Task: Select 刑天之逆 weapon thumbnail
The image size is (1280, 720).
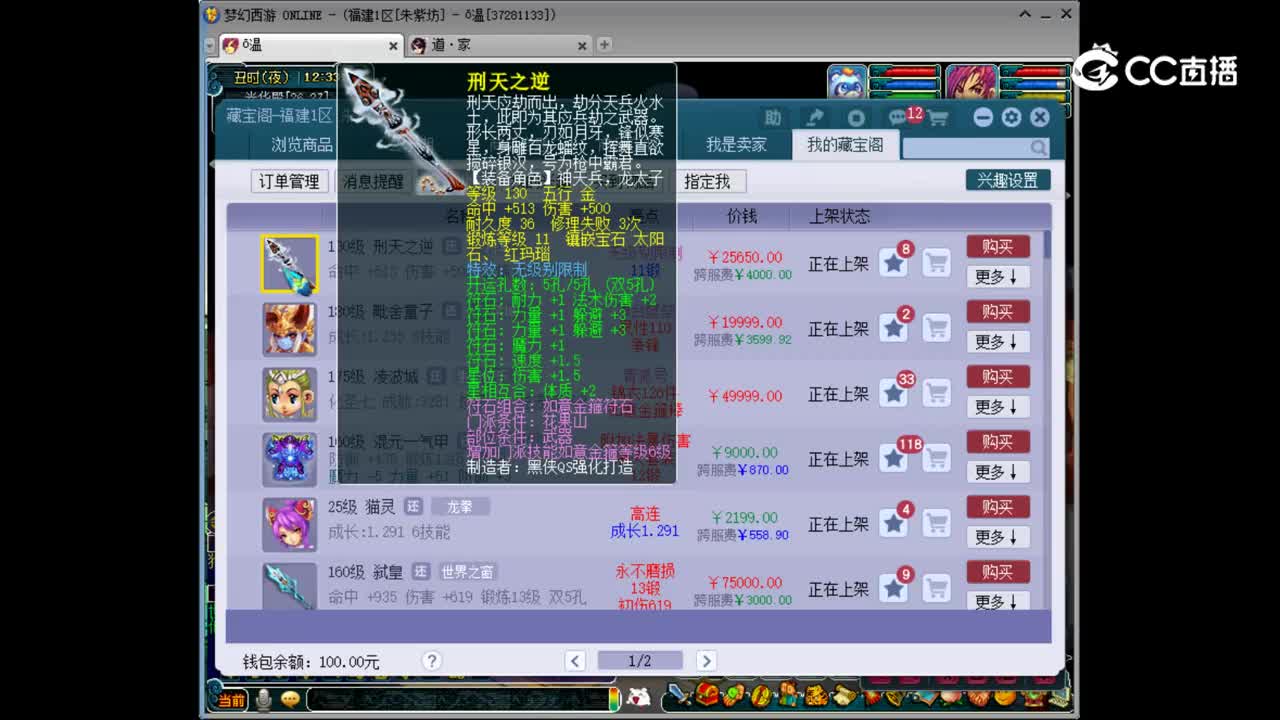Action: click(x=290, y=264)
